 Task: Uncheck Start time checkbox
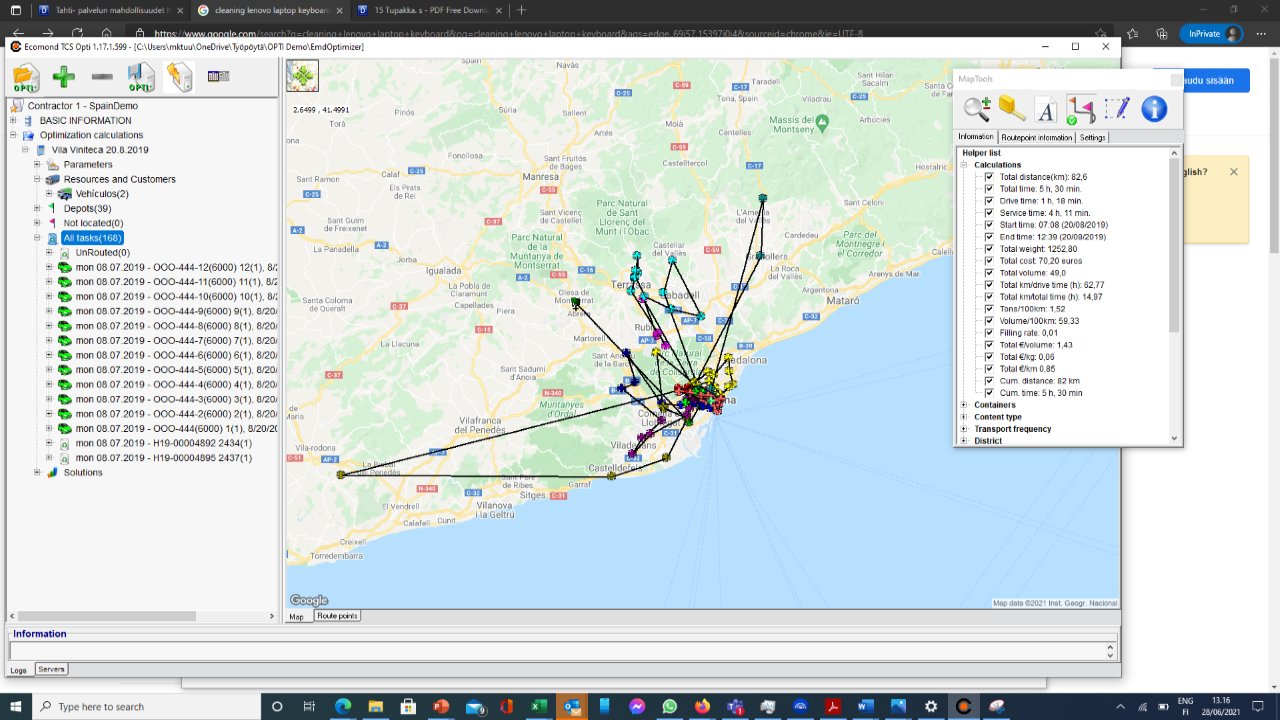click(989, 225)
